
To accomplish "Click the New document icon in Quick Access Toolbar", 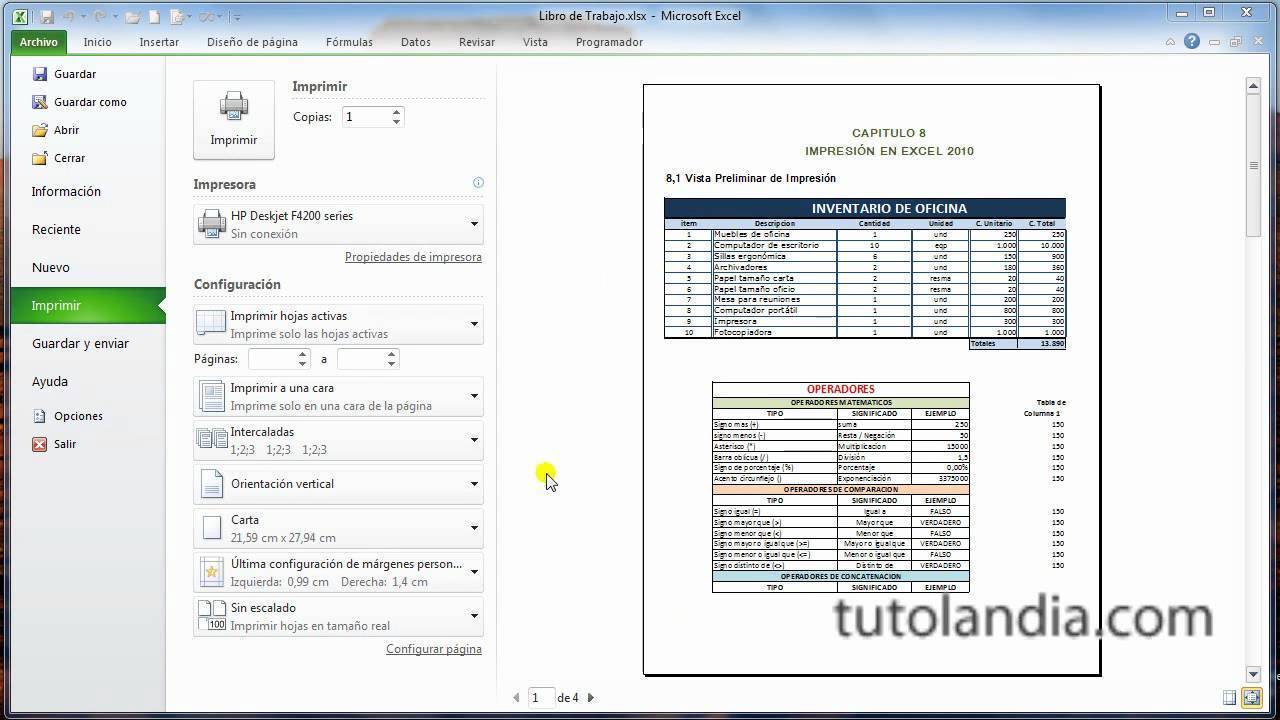I will coord(154,16).
